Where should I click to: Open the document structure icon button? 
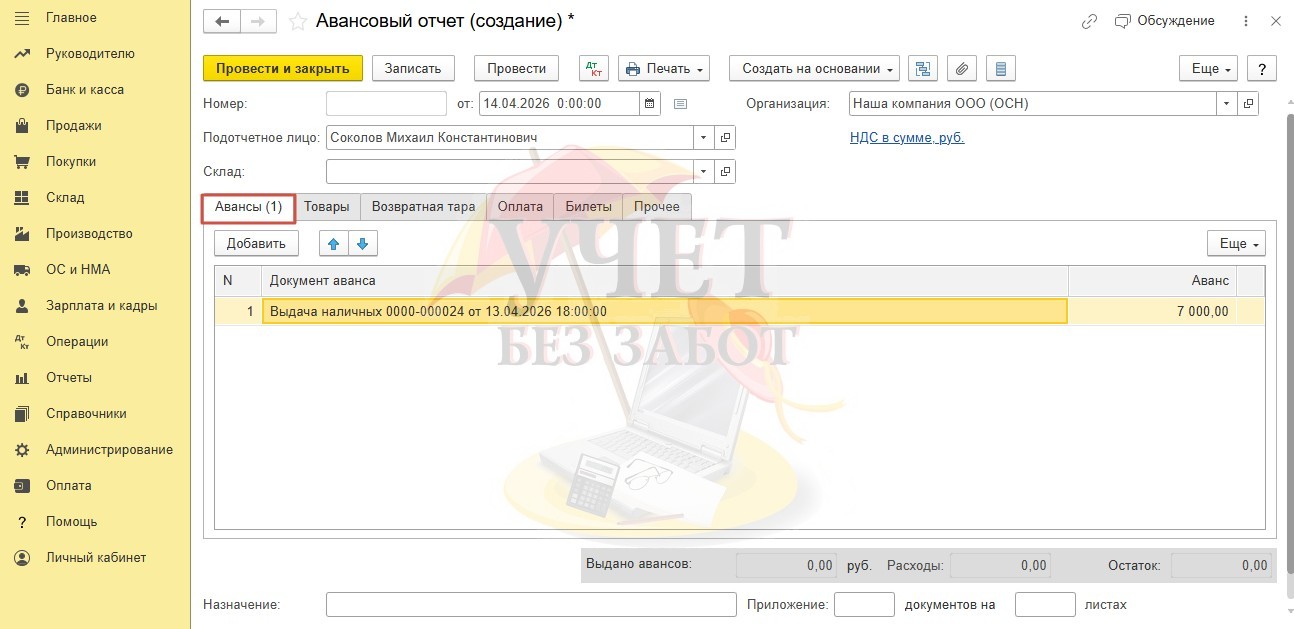[923, 68]
